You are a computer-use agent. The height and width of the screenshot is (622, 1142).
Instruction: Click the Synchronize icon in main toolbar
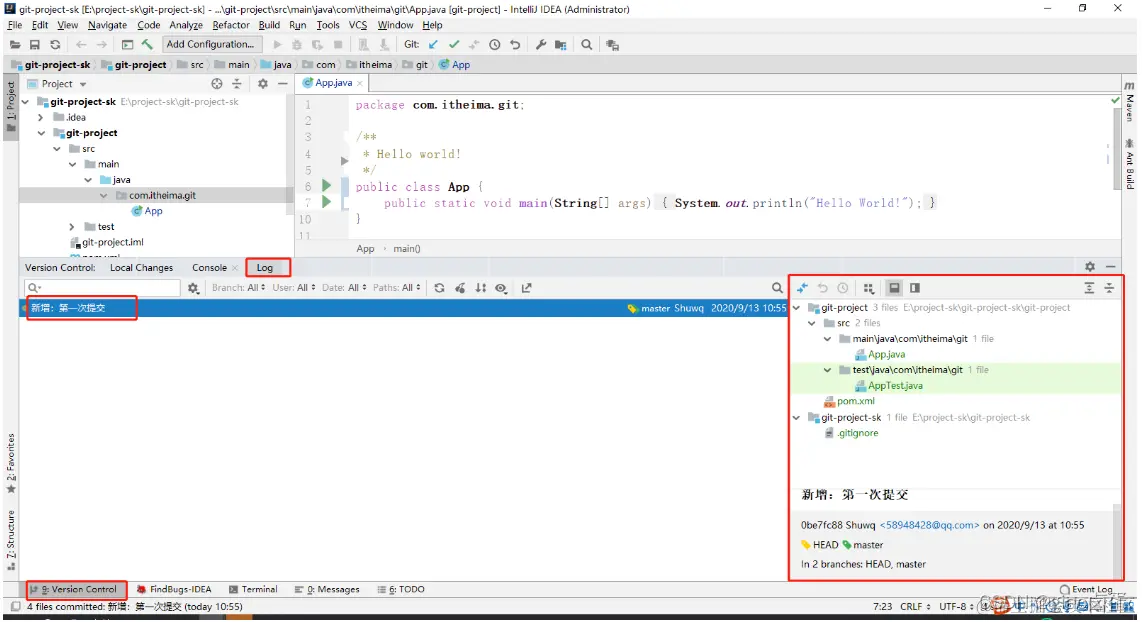55,44
